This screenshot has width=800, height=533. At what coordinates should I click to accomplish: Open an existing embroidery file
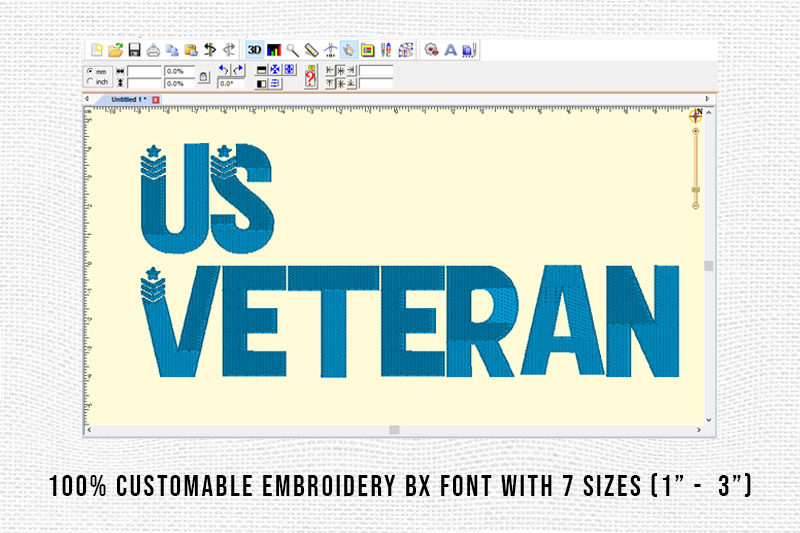point(116,50)
